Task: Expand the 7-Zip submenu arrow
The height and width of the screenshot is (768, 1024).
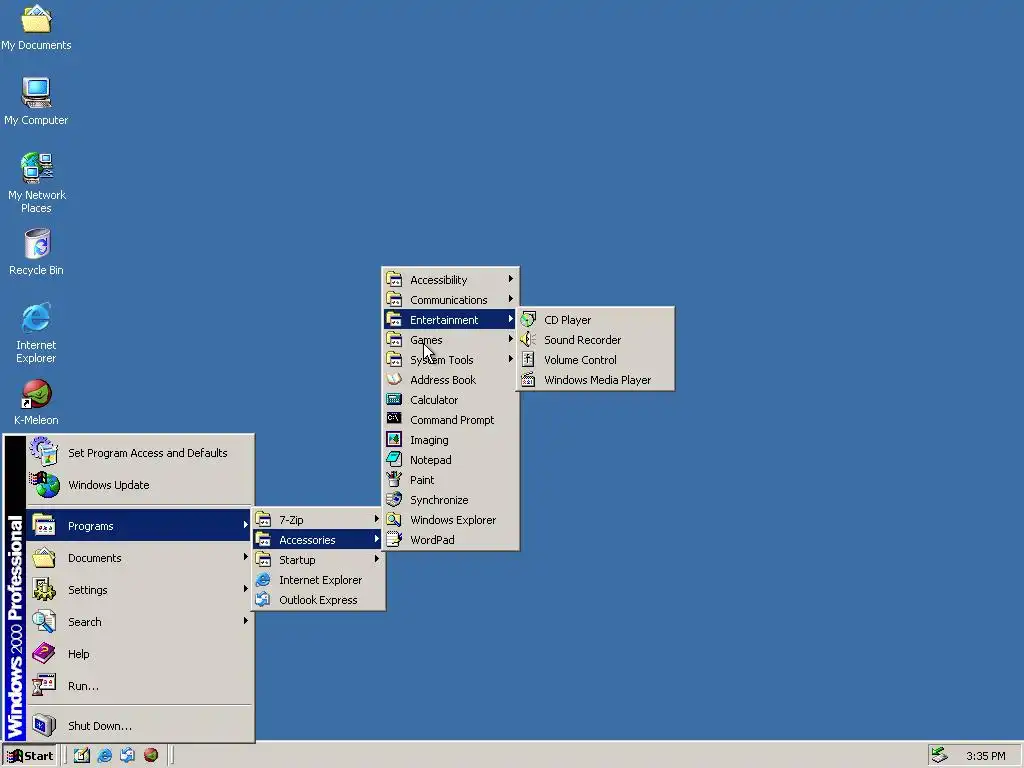Action: point(377,519)
